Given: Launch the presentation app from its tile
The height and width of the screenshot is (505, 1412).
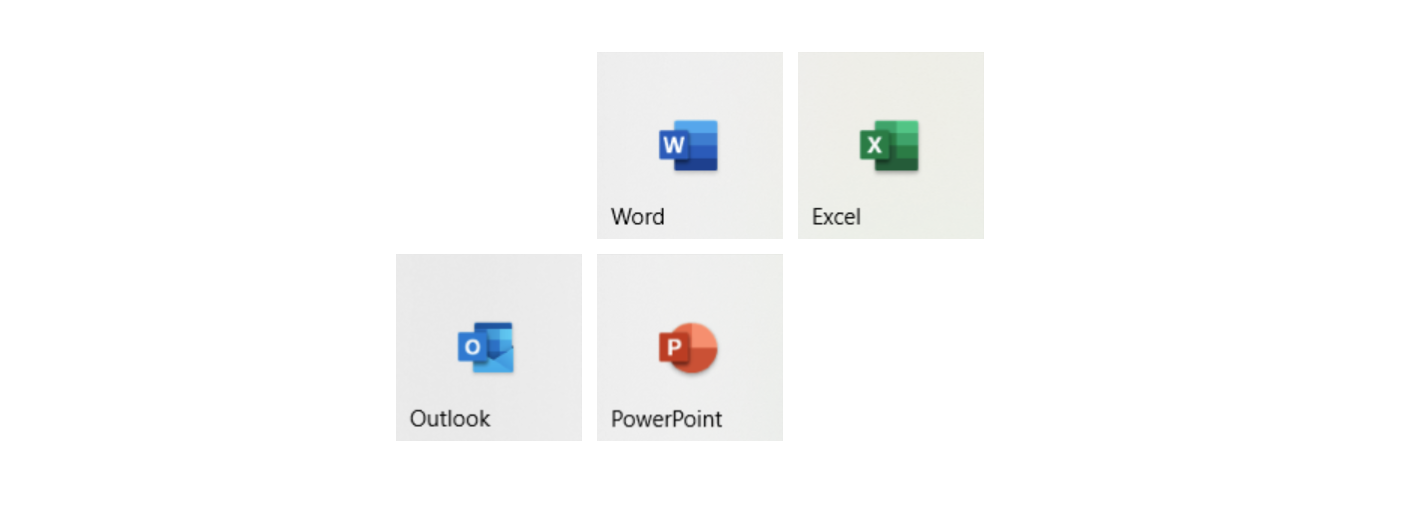Looking at the screenshot, I should tap(690, 347).
